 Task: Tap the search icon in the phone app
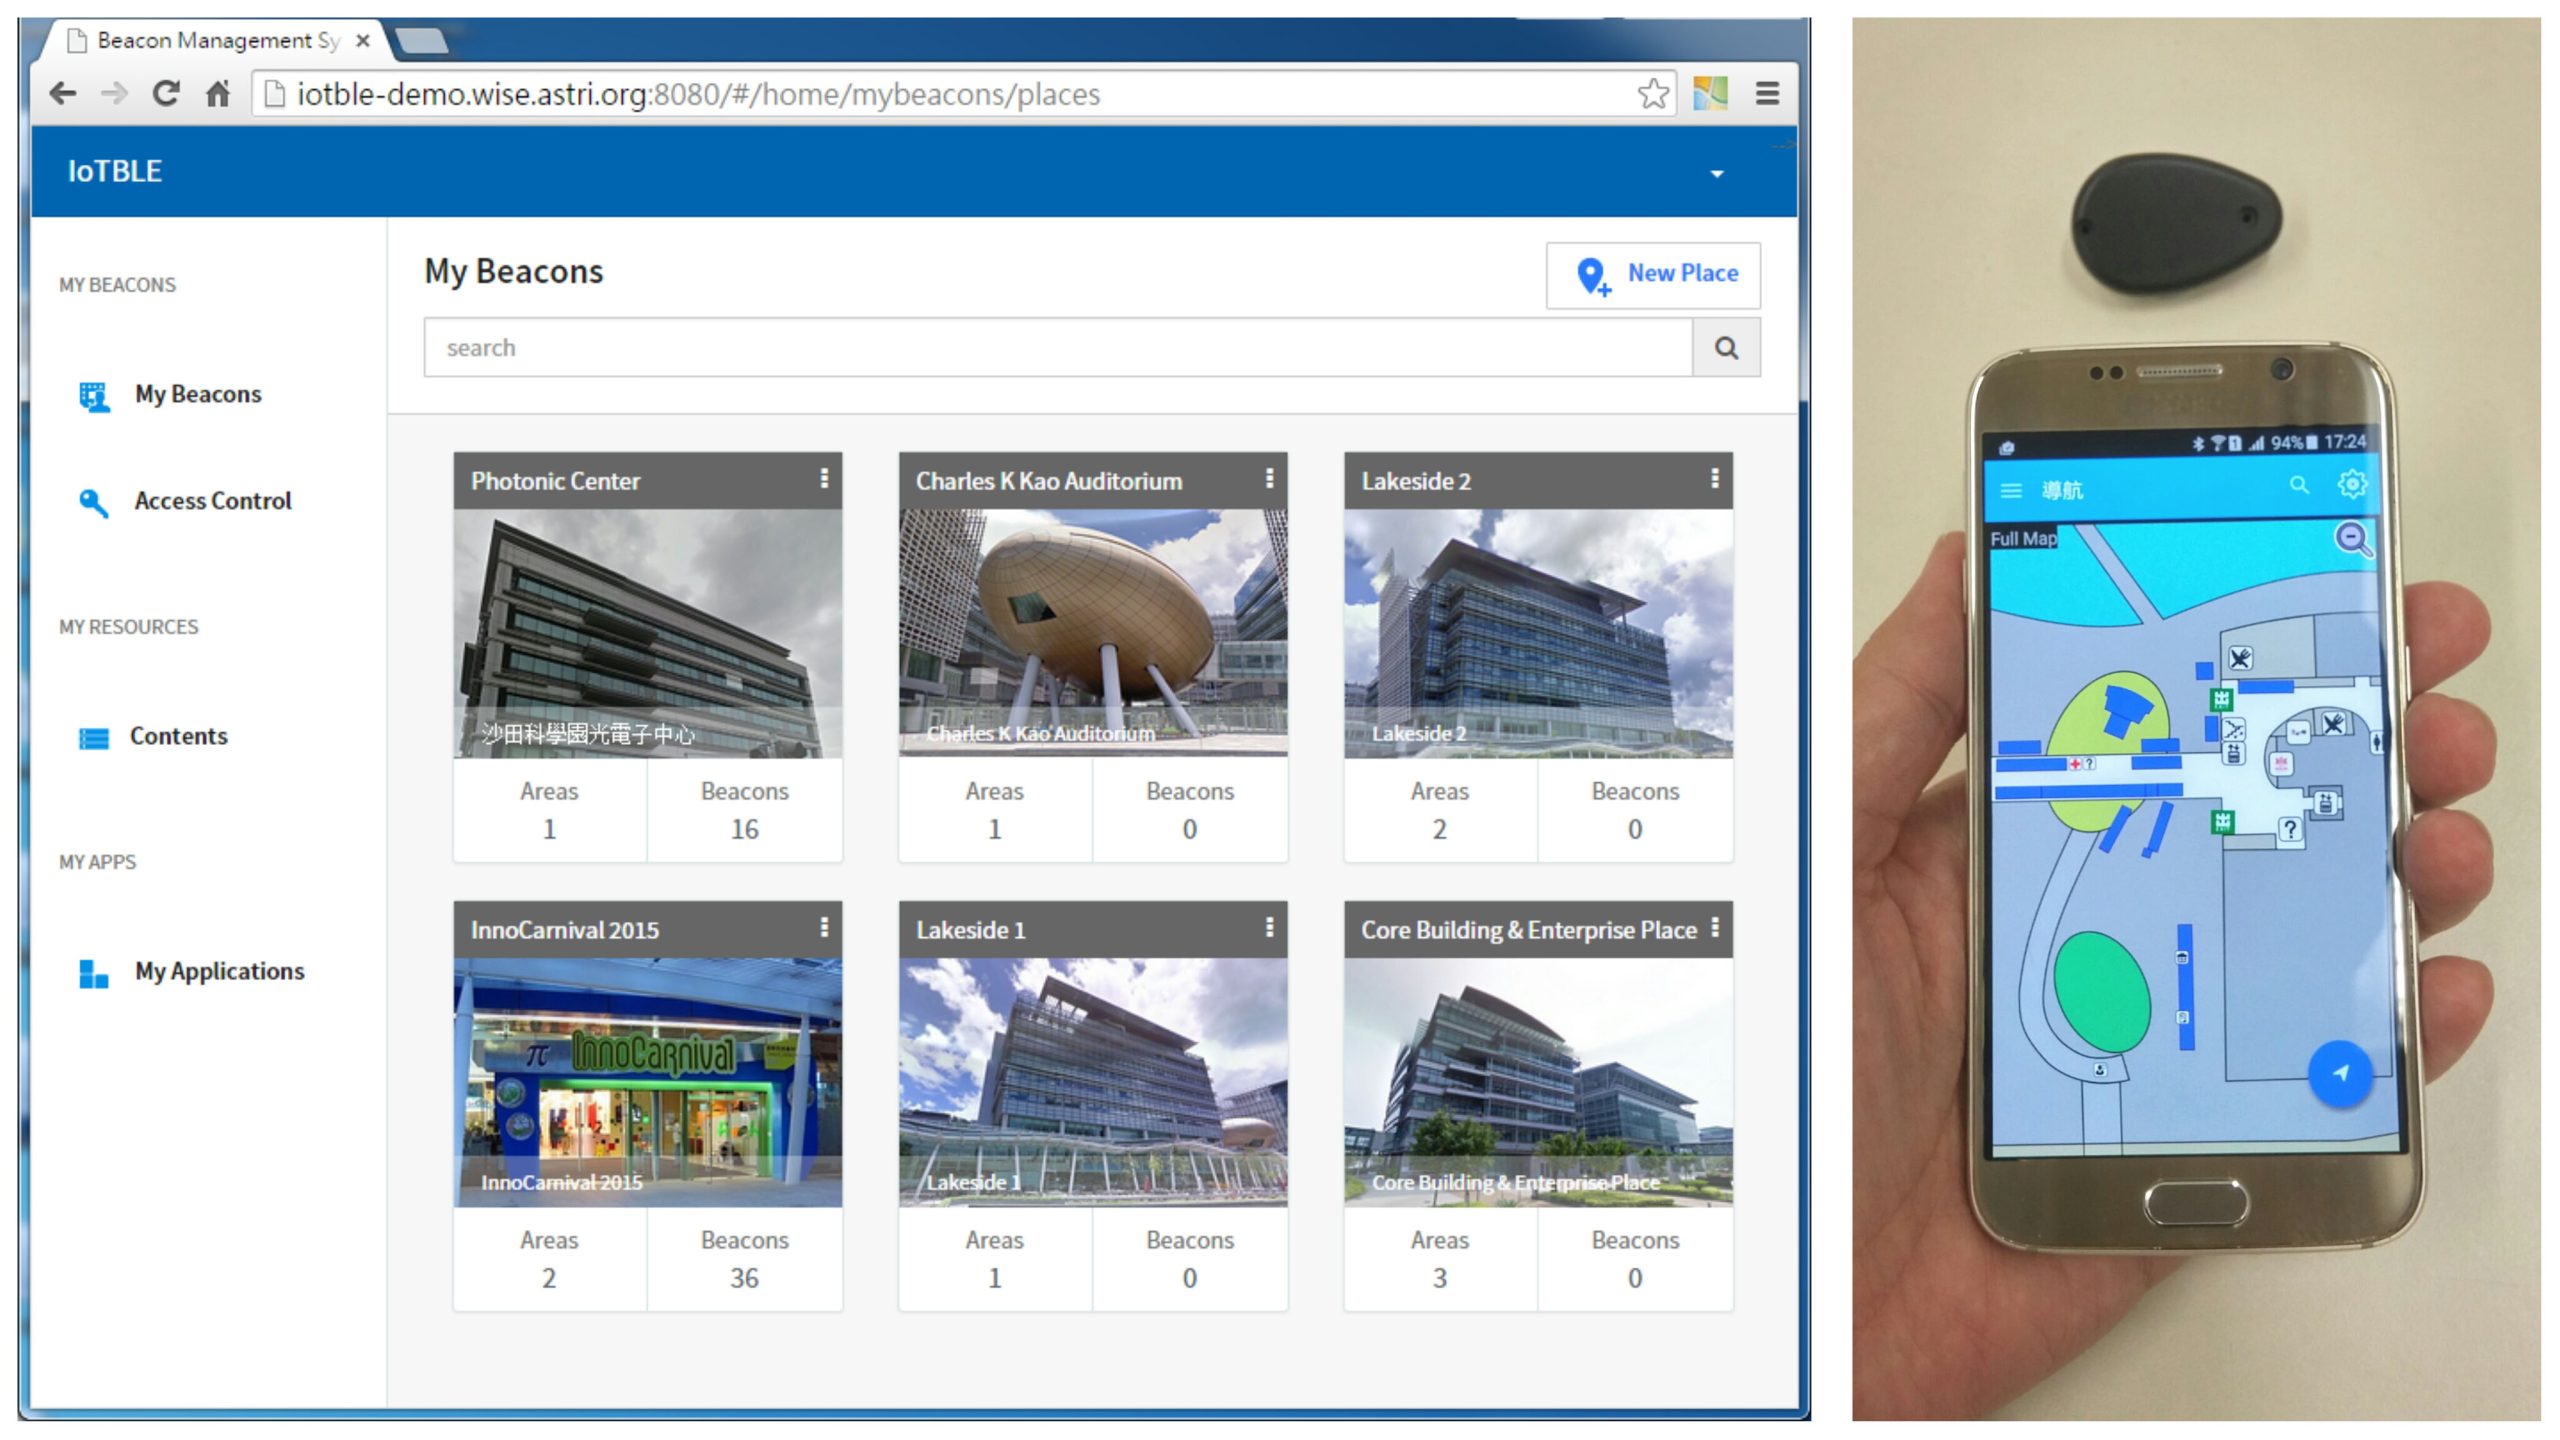(x=2299, y=486)
